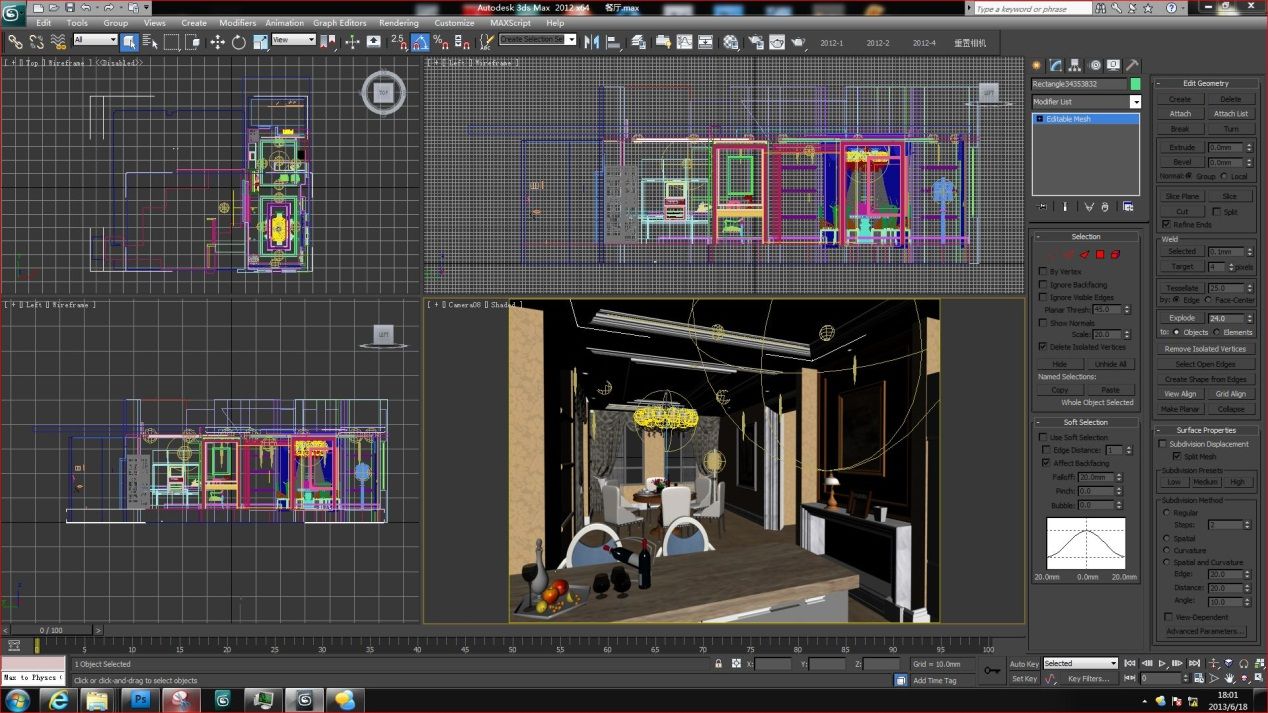Toggle the Angle Snap tool
The height and width of the screenshot is (713, 1268).
coord(420,42)
